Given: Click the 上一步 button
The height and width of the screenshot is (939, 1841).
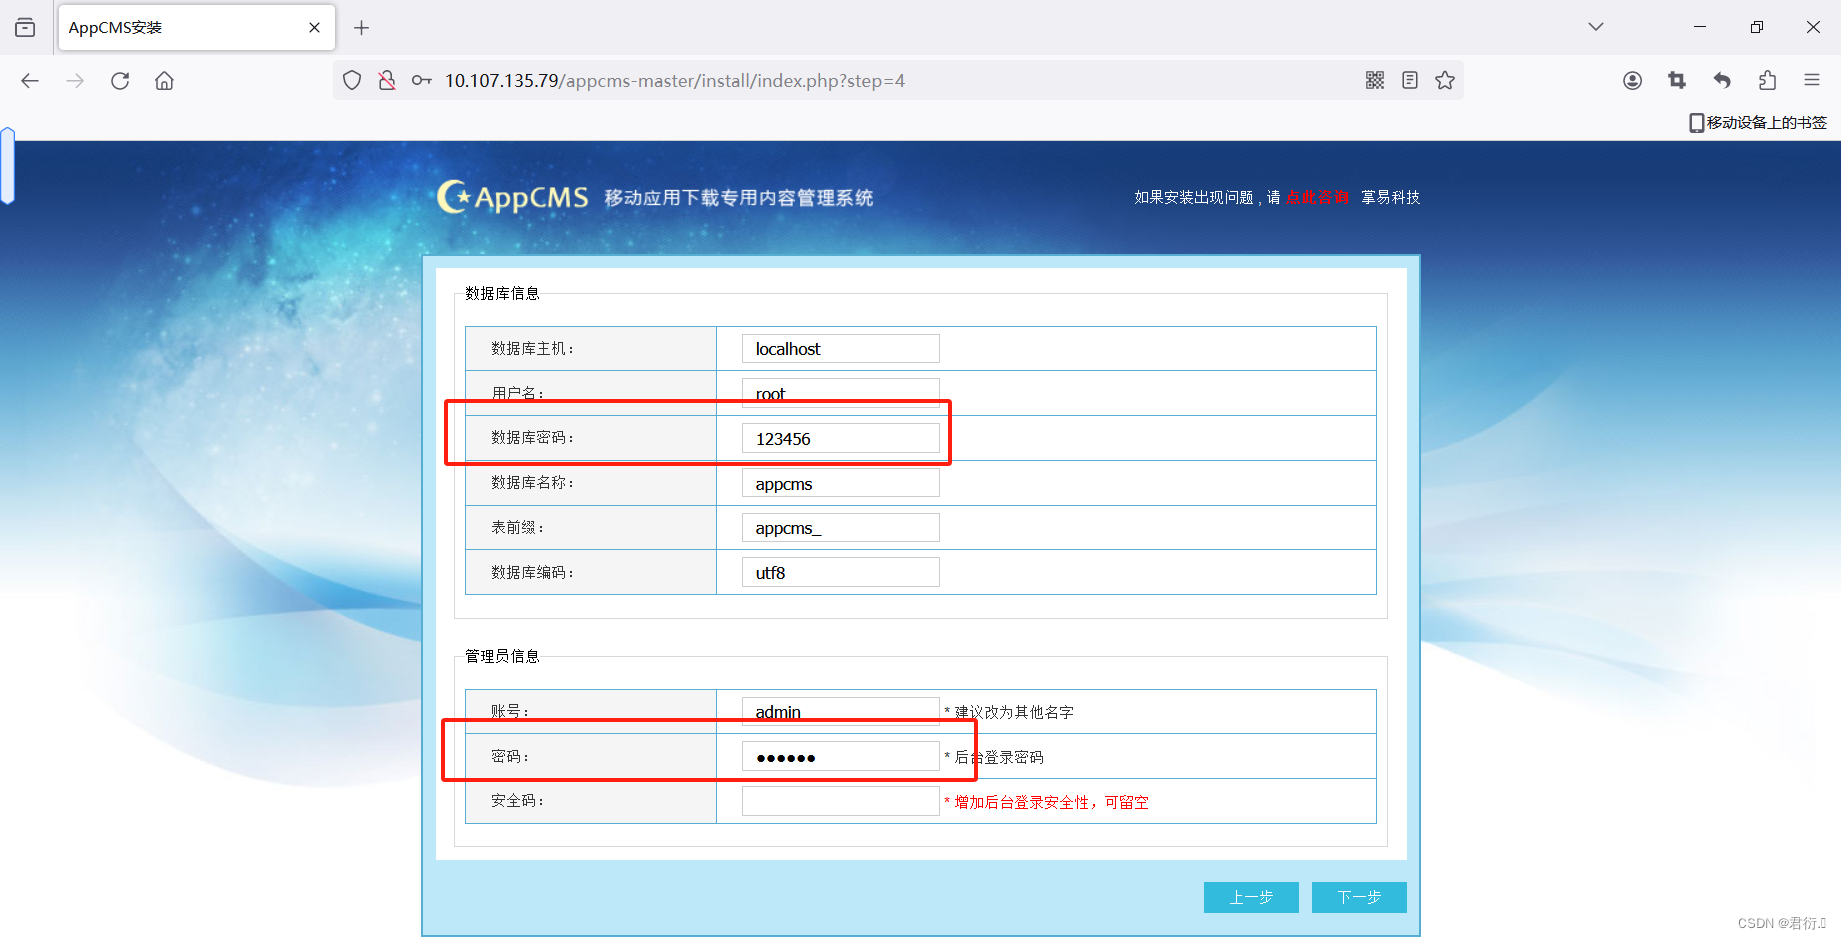Looking at the screenshot, I should pos(1251,897).
